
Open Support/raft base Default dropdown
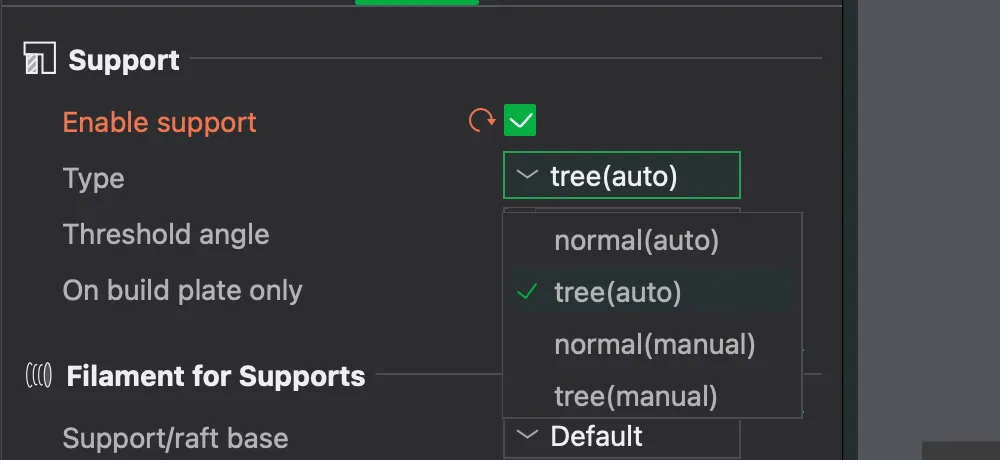(622, 438)
